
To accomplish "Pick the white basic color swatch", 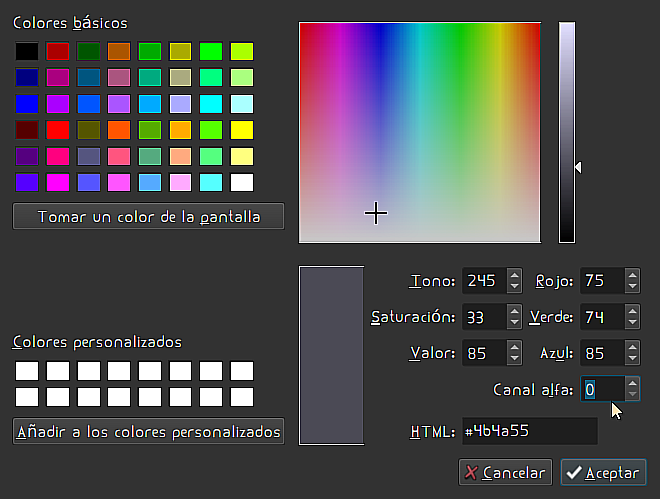I will (x=242, y=183).
